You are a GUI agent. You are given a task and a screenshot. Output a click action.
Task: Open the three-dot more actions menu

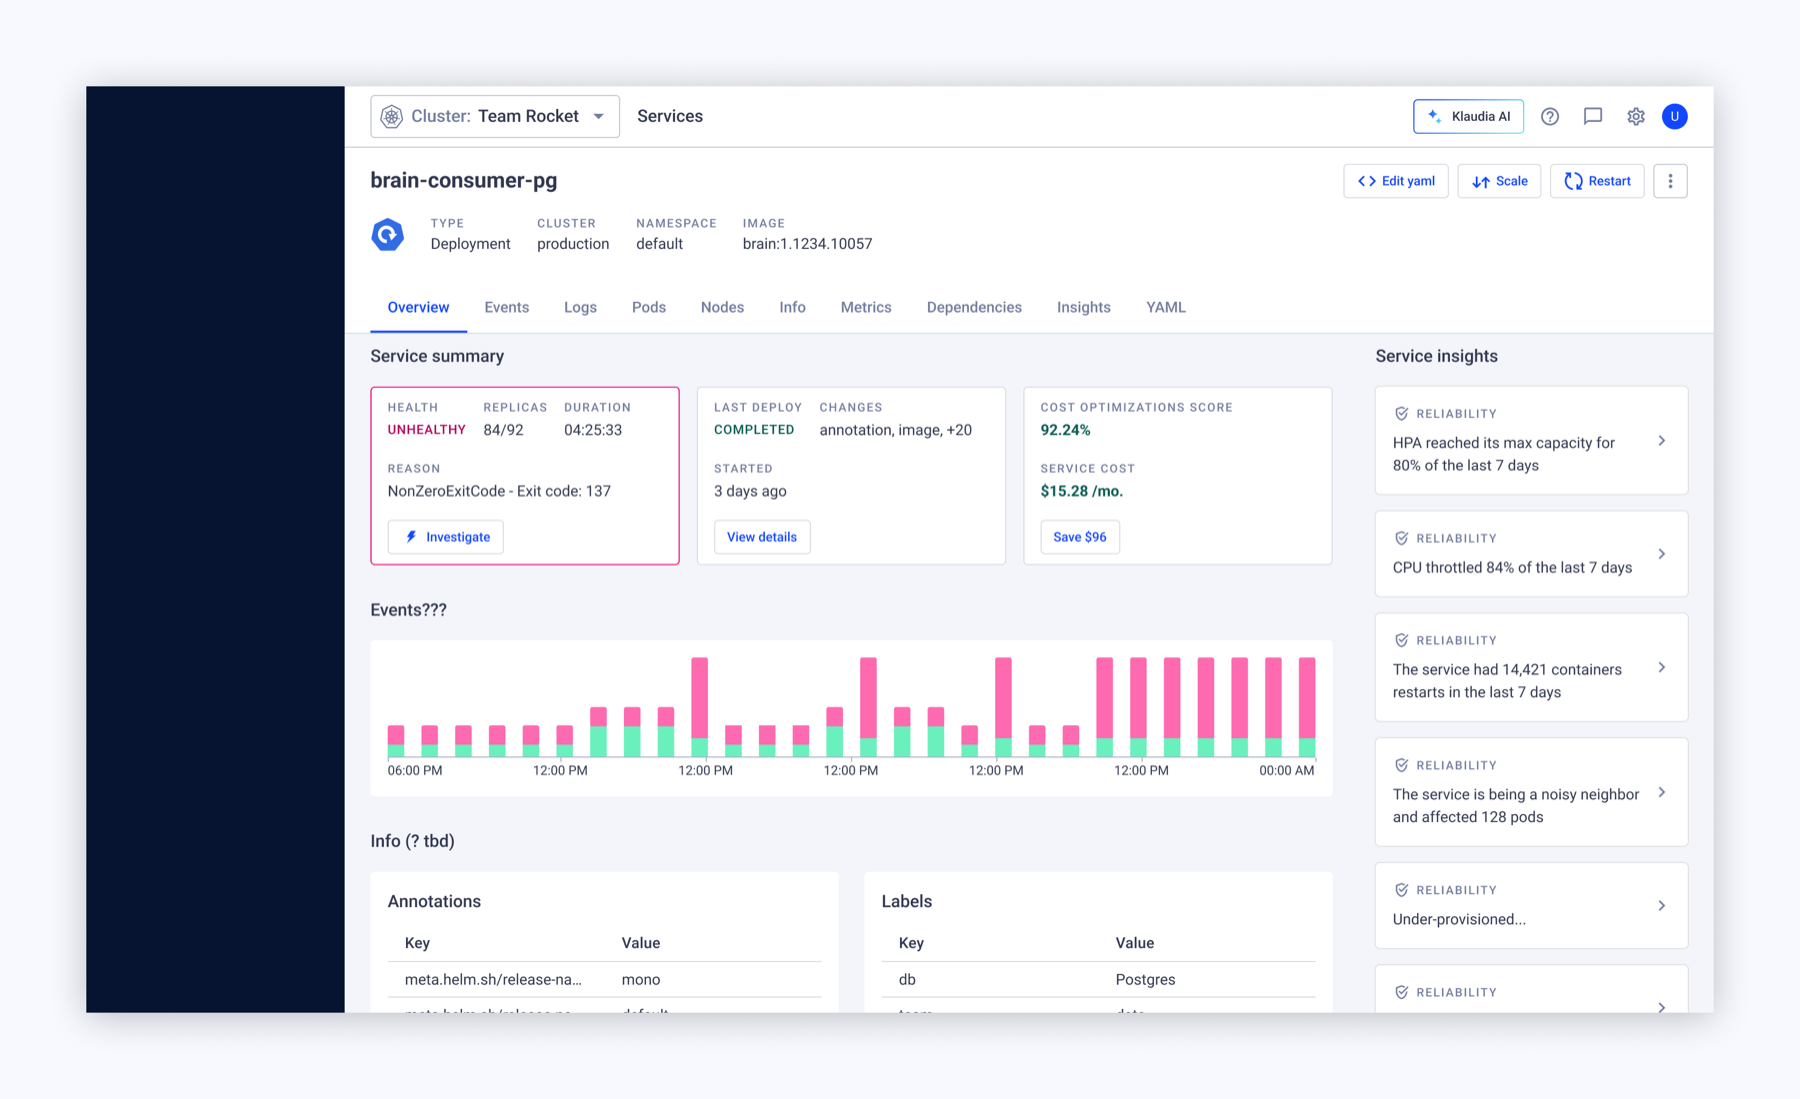tap(1670, 181)
